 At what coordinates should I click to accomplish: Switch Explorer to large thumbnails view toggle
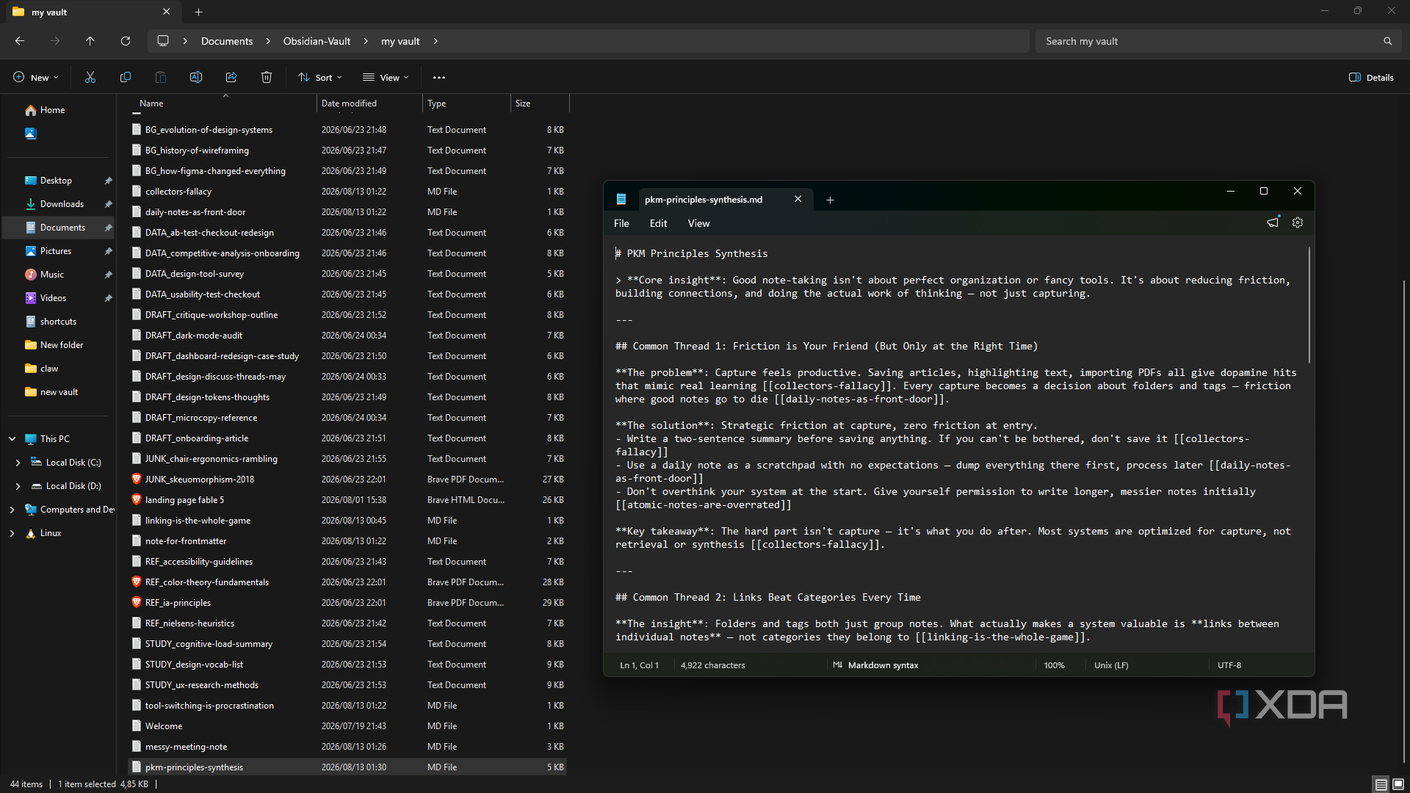coord(1398,785)
